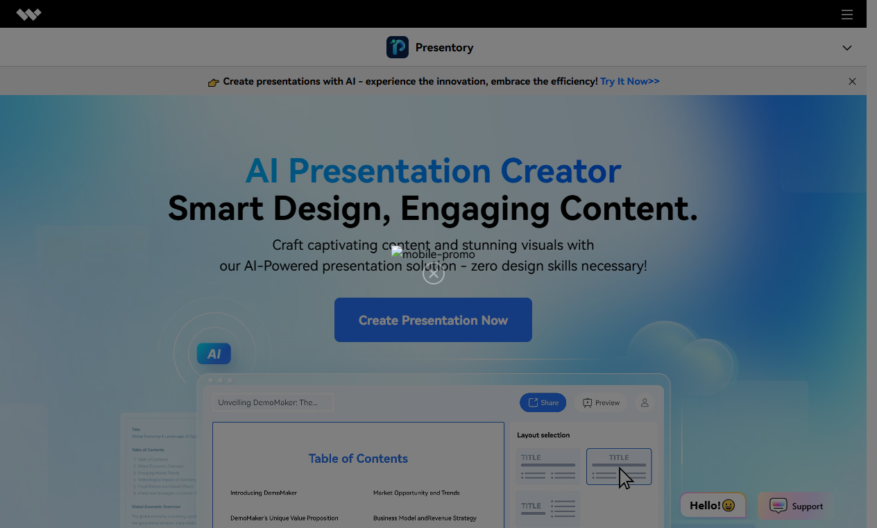Screen dimensions: 877x528
Task: Click the Preview button in mockup
Action: pos(601,402)
